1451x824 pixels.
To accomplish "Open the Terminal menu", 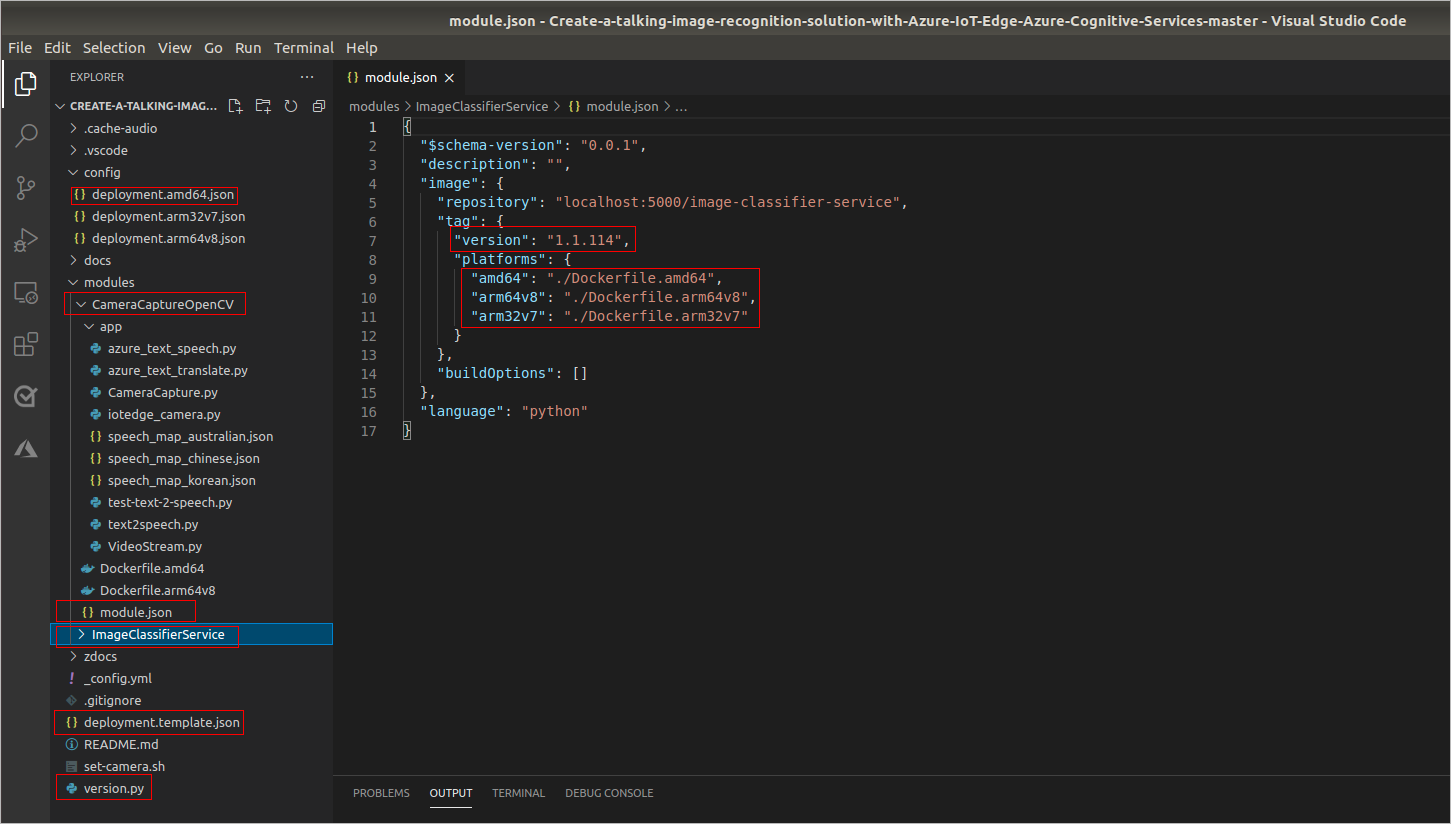I will tap(304, 48).
